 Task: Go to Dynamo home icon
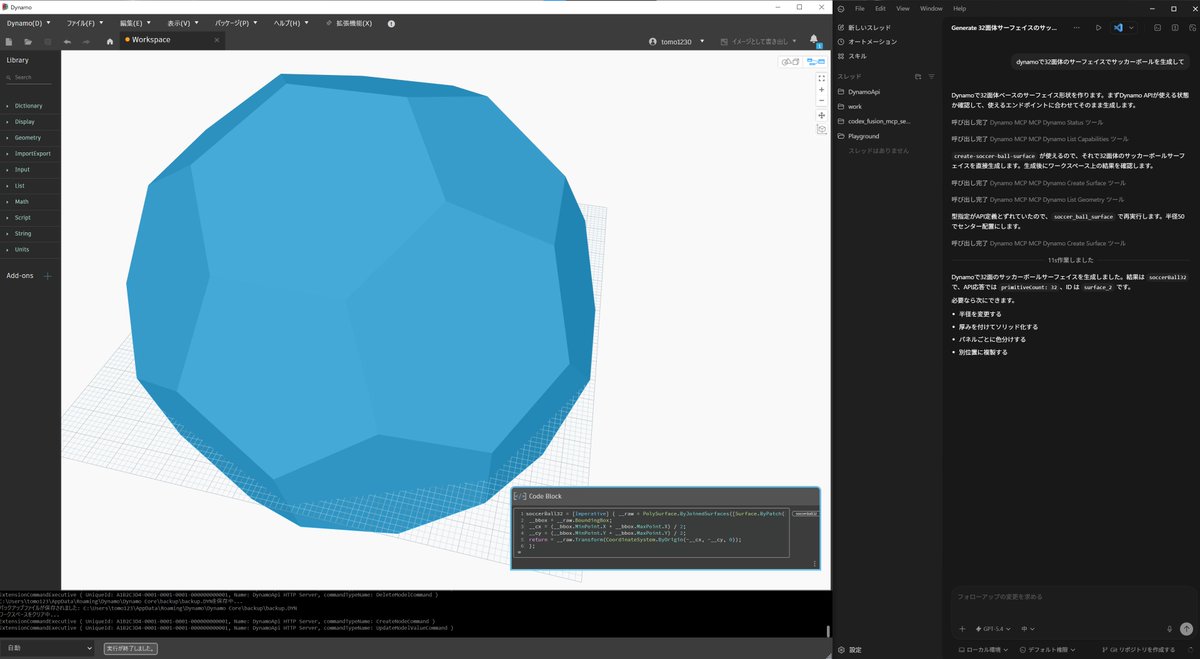pyautogui.click(x=110, y=41)
